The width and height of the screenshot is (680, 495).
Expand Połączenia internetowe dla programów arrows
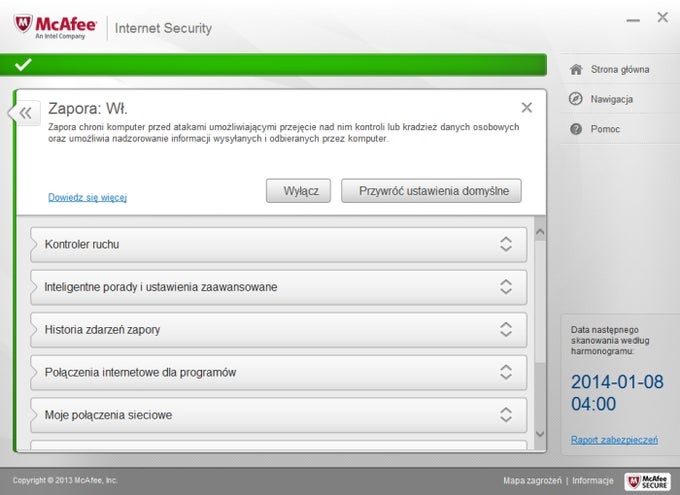click(x=506, y=372)
